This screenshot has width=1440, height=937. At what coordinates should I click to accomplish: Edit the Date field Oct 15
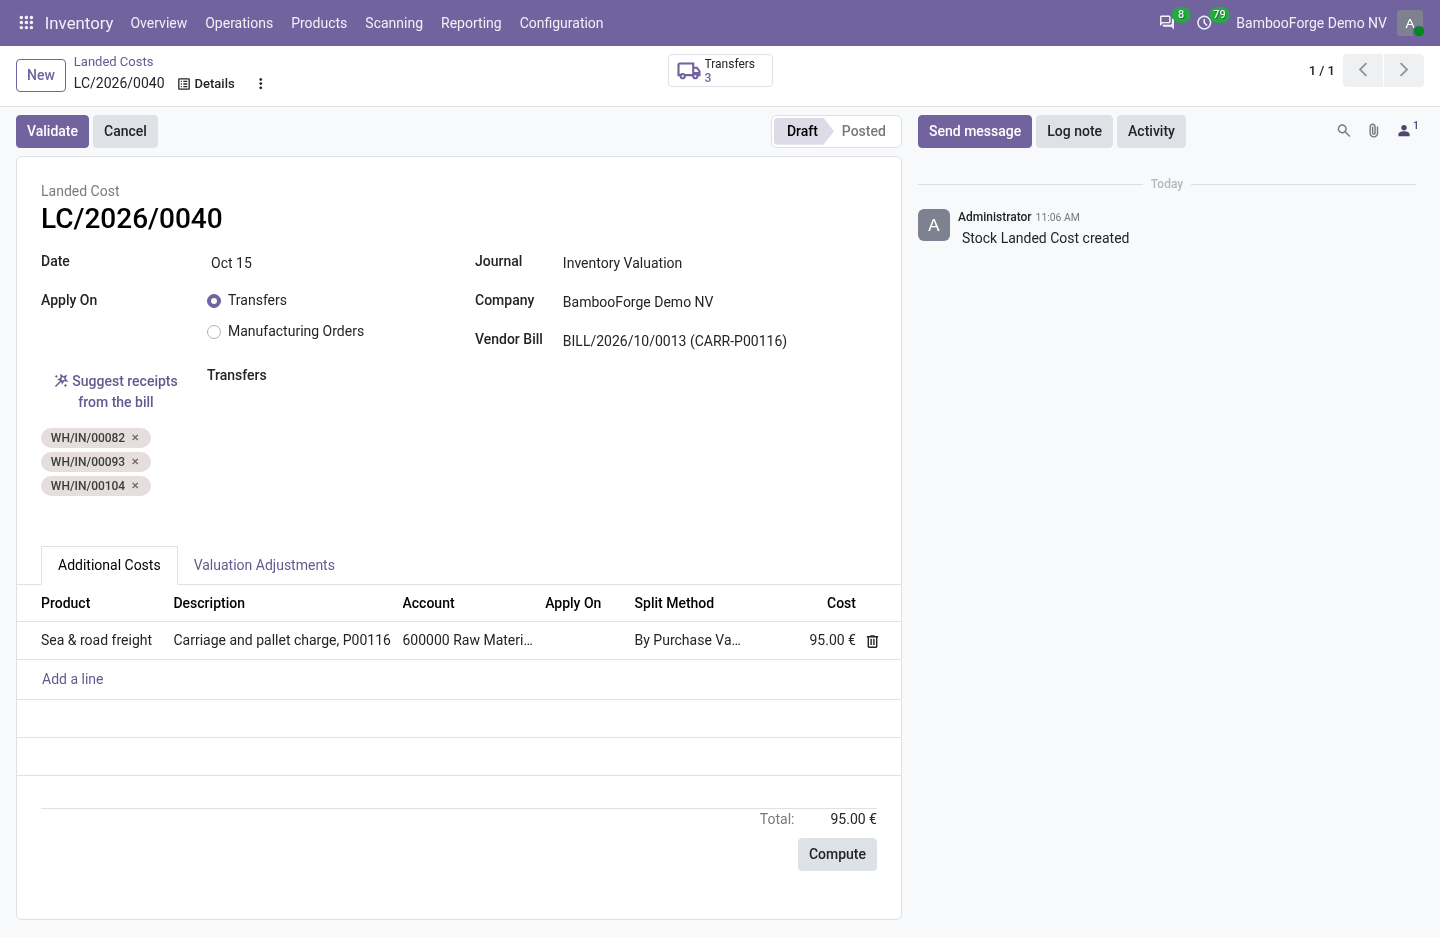click(x=325, y=263)
